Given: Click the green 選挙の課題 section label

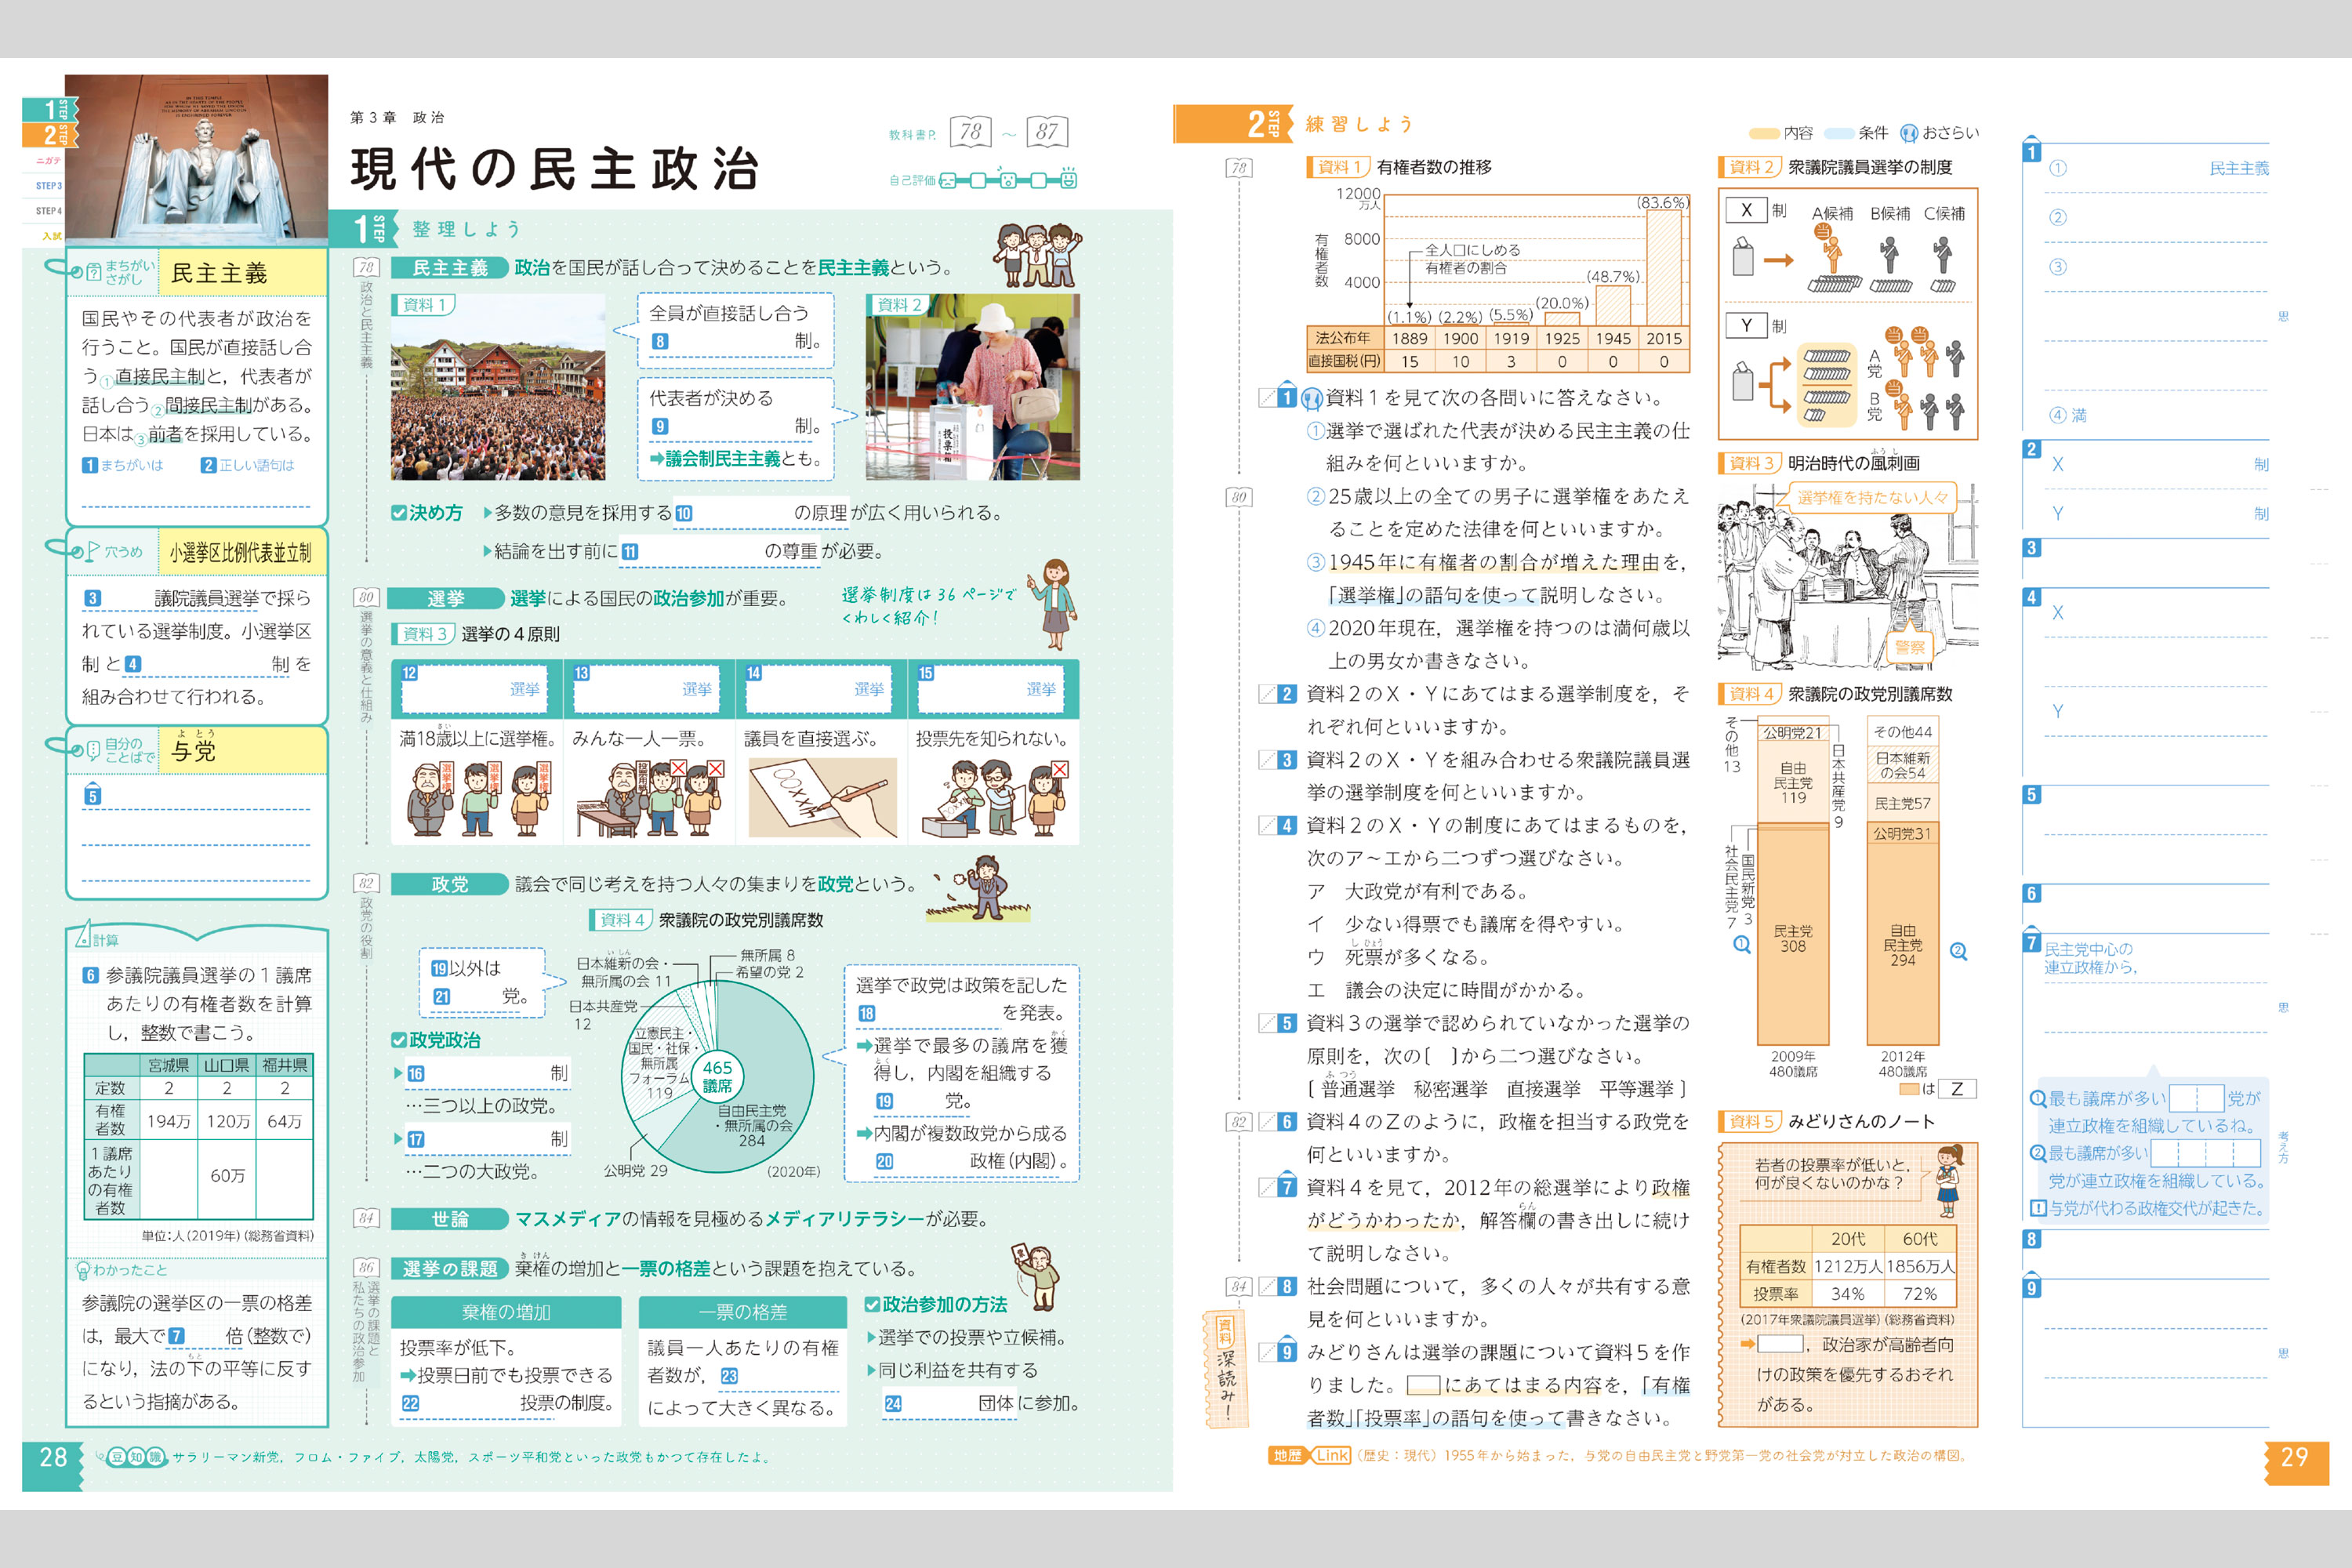Looking at the screenshot, I should coord(449,1269).
